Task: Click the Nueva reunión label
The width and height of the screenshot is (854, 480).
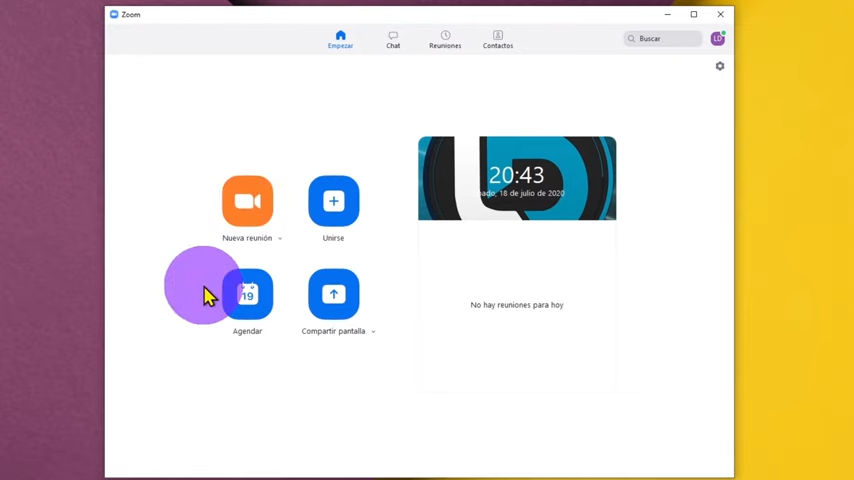Action: 247,238
